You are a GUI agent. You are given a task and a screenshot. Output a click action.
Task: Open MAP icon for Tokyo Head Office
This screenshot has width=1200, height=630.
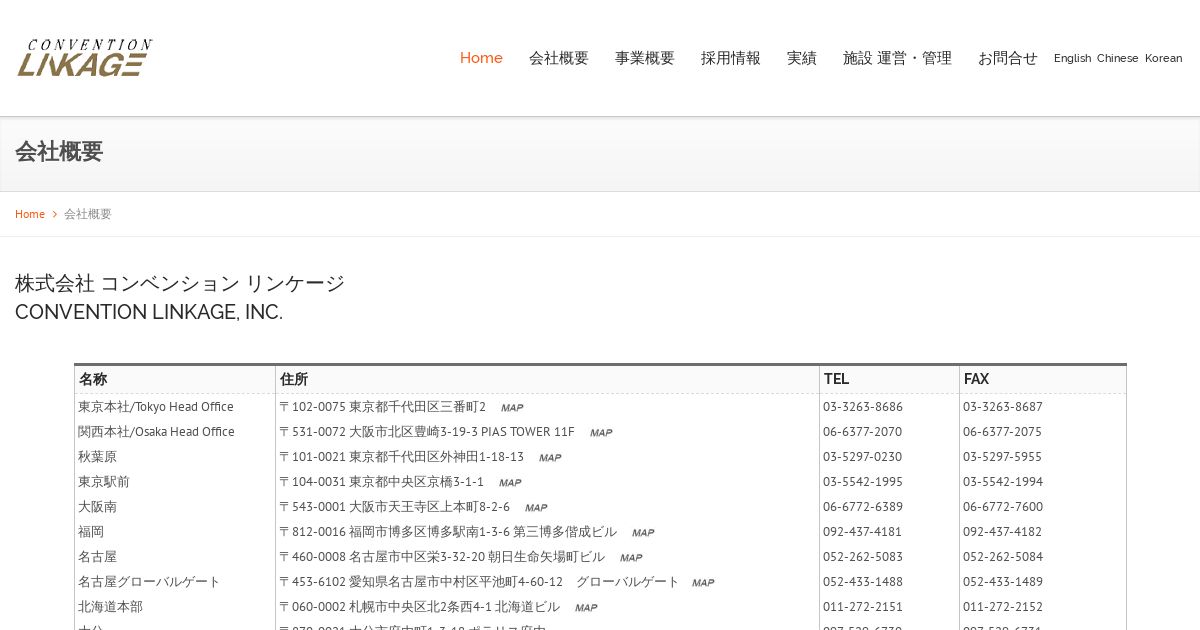tap(512, 408)
